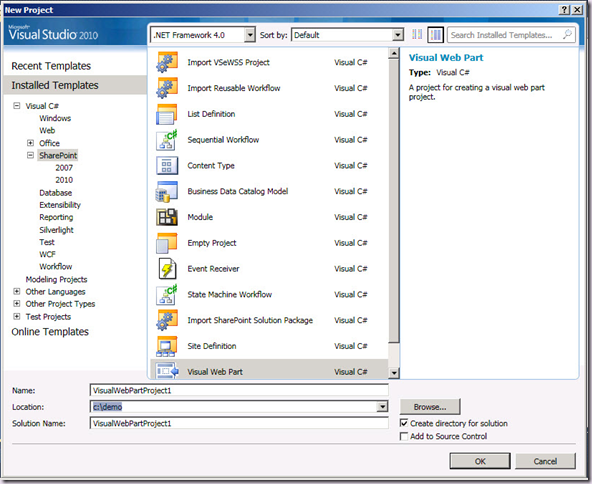This screenshot has width=592, height=484.
Task: Select Extensibility category
Action: (60, 205)
